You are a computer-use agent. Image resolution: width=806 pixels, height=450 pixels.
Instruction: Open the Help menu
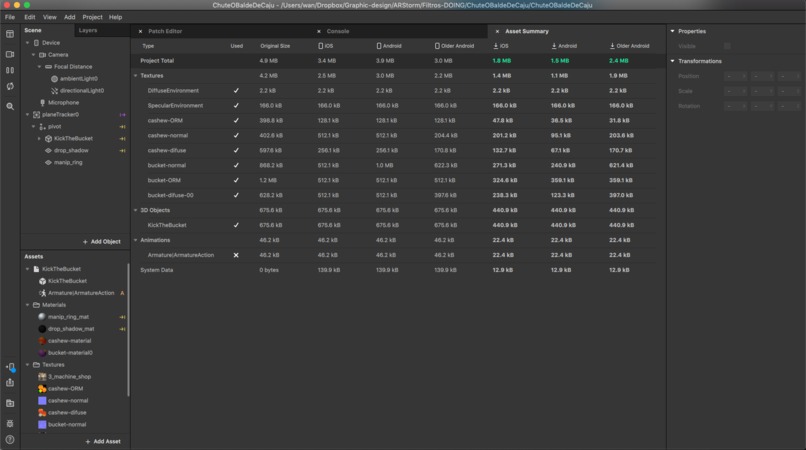116,17
